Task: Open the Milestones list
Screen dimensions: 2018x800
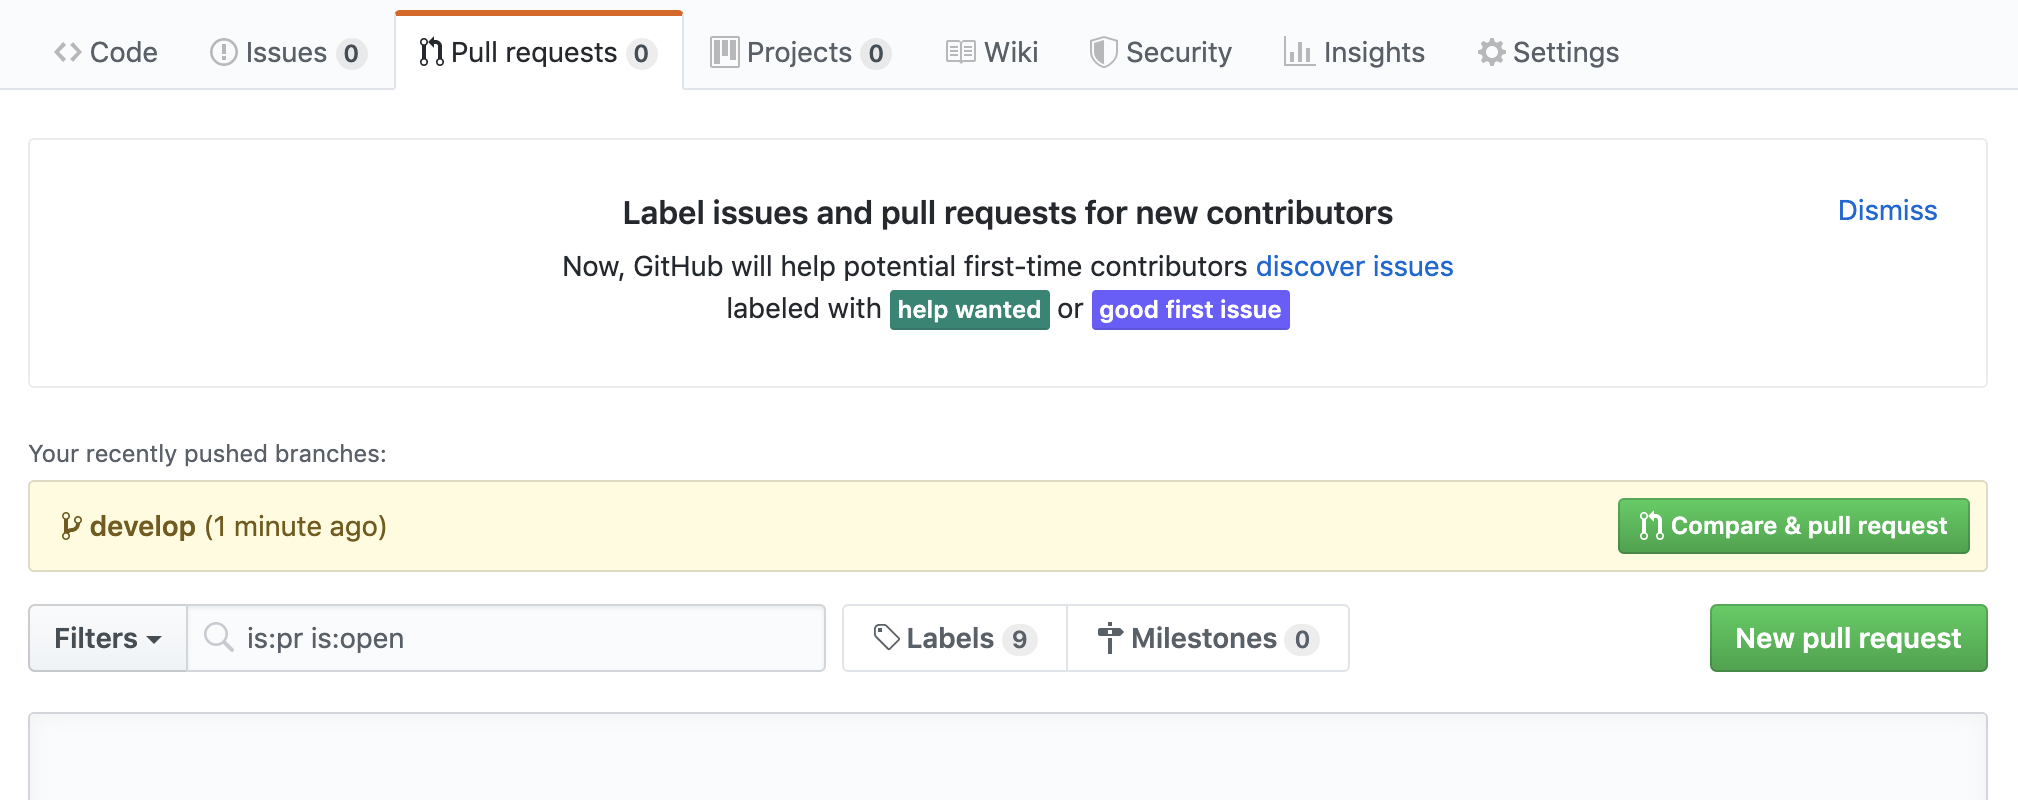Action: [1207, 638]
